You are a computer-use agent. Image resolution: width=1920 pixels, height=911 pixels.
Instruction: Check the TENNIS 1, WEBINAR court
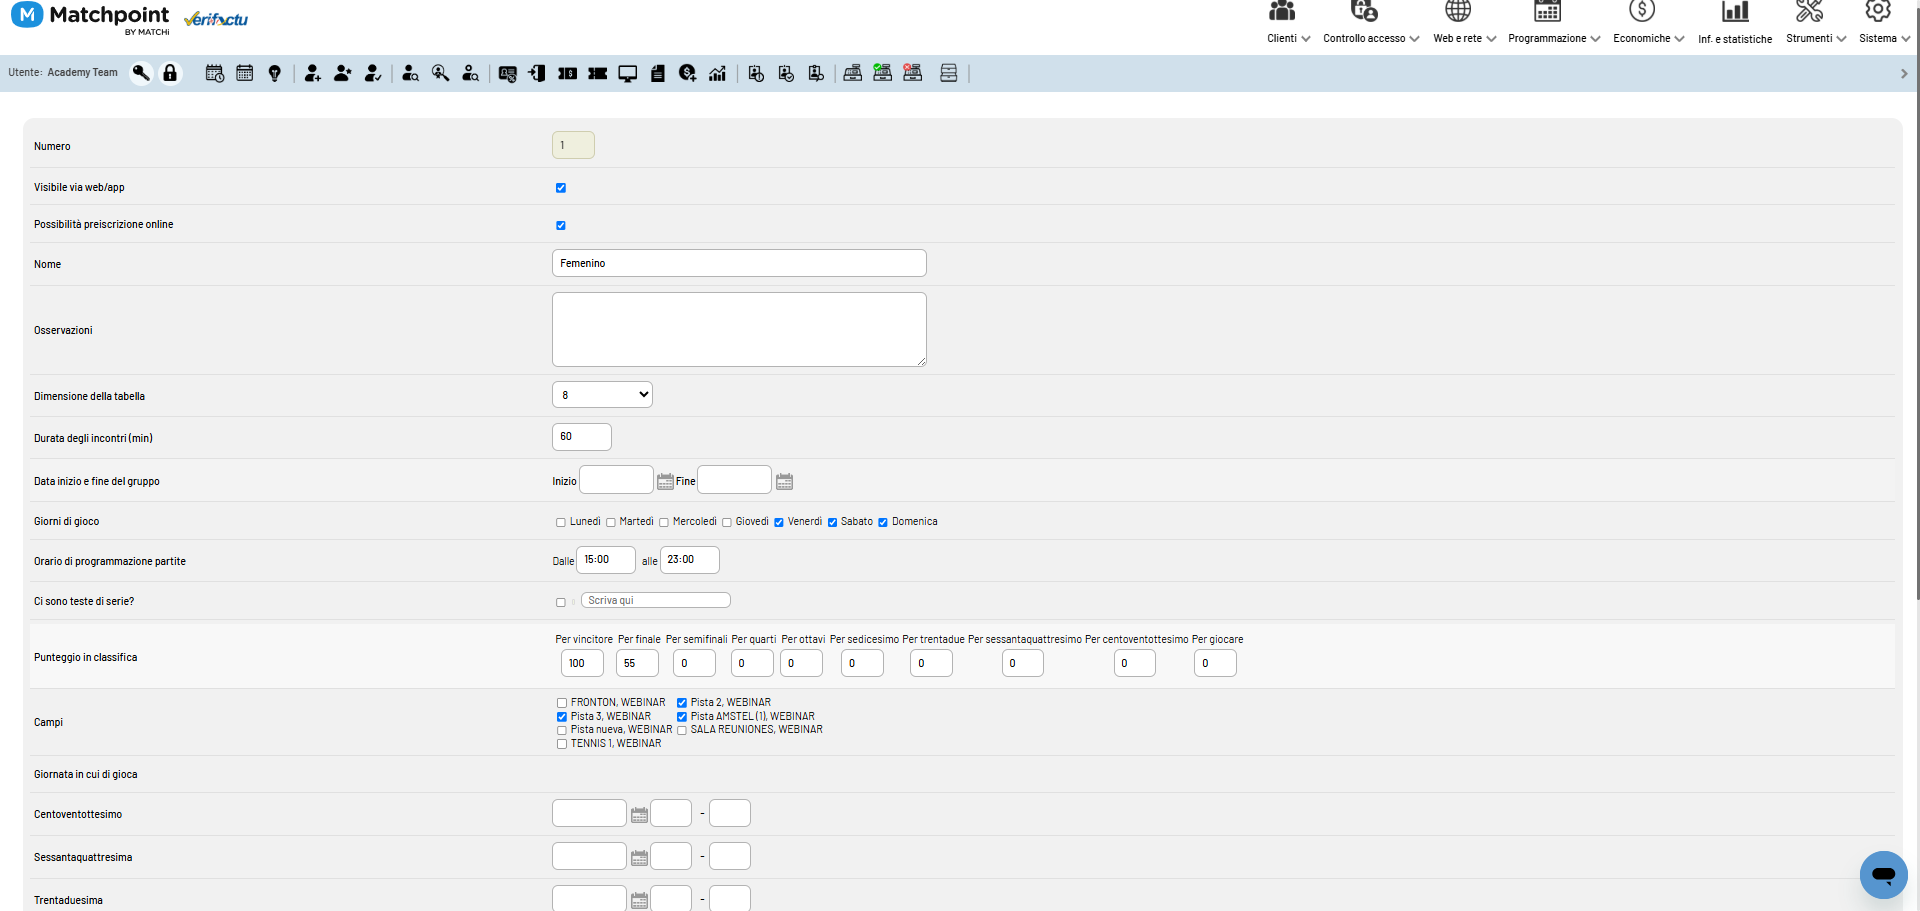(x=562, y=744)
